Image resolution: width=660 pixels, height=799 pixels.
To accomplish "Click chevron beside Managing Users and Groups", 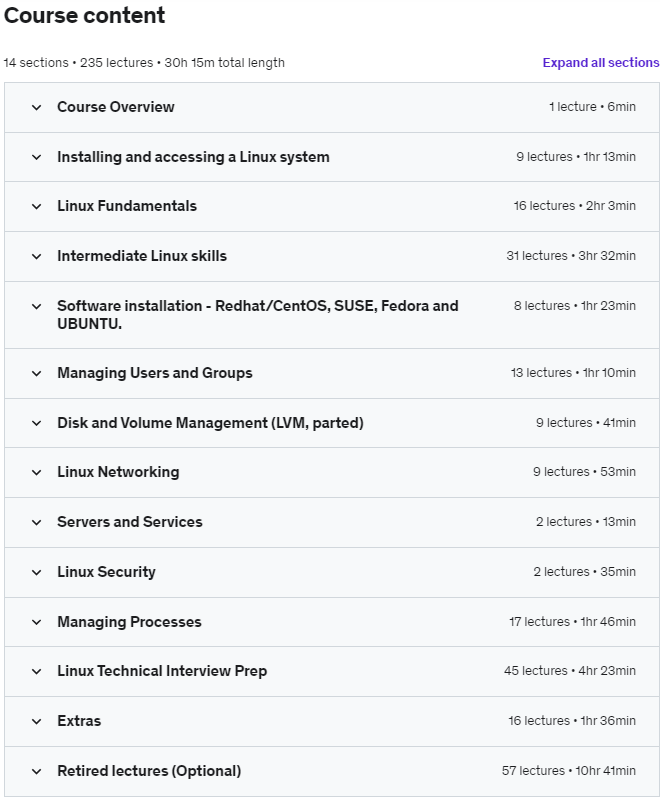I will (37, 373).
